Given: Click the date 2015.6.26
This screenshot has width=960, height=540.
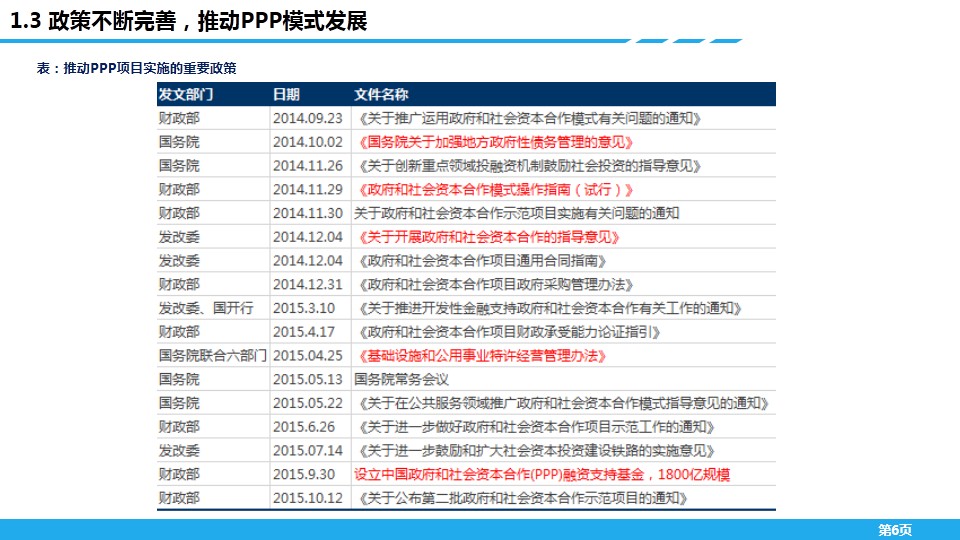Looking at the screenshot, I should click(304, 427).
